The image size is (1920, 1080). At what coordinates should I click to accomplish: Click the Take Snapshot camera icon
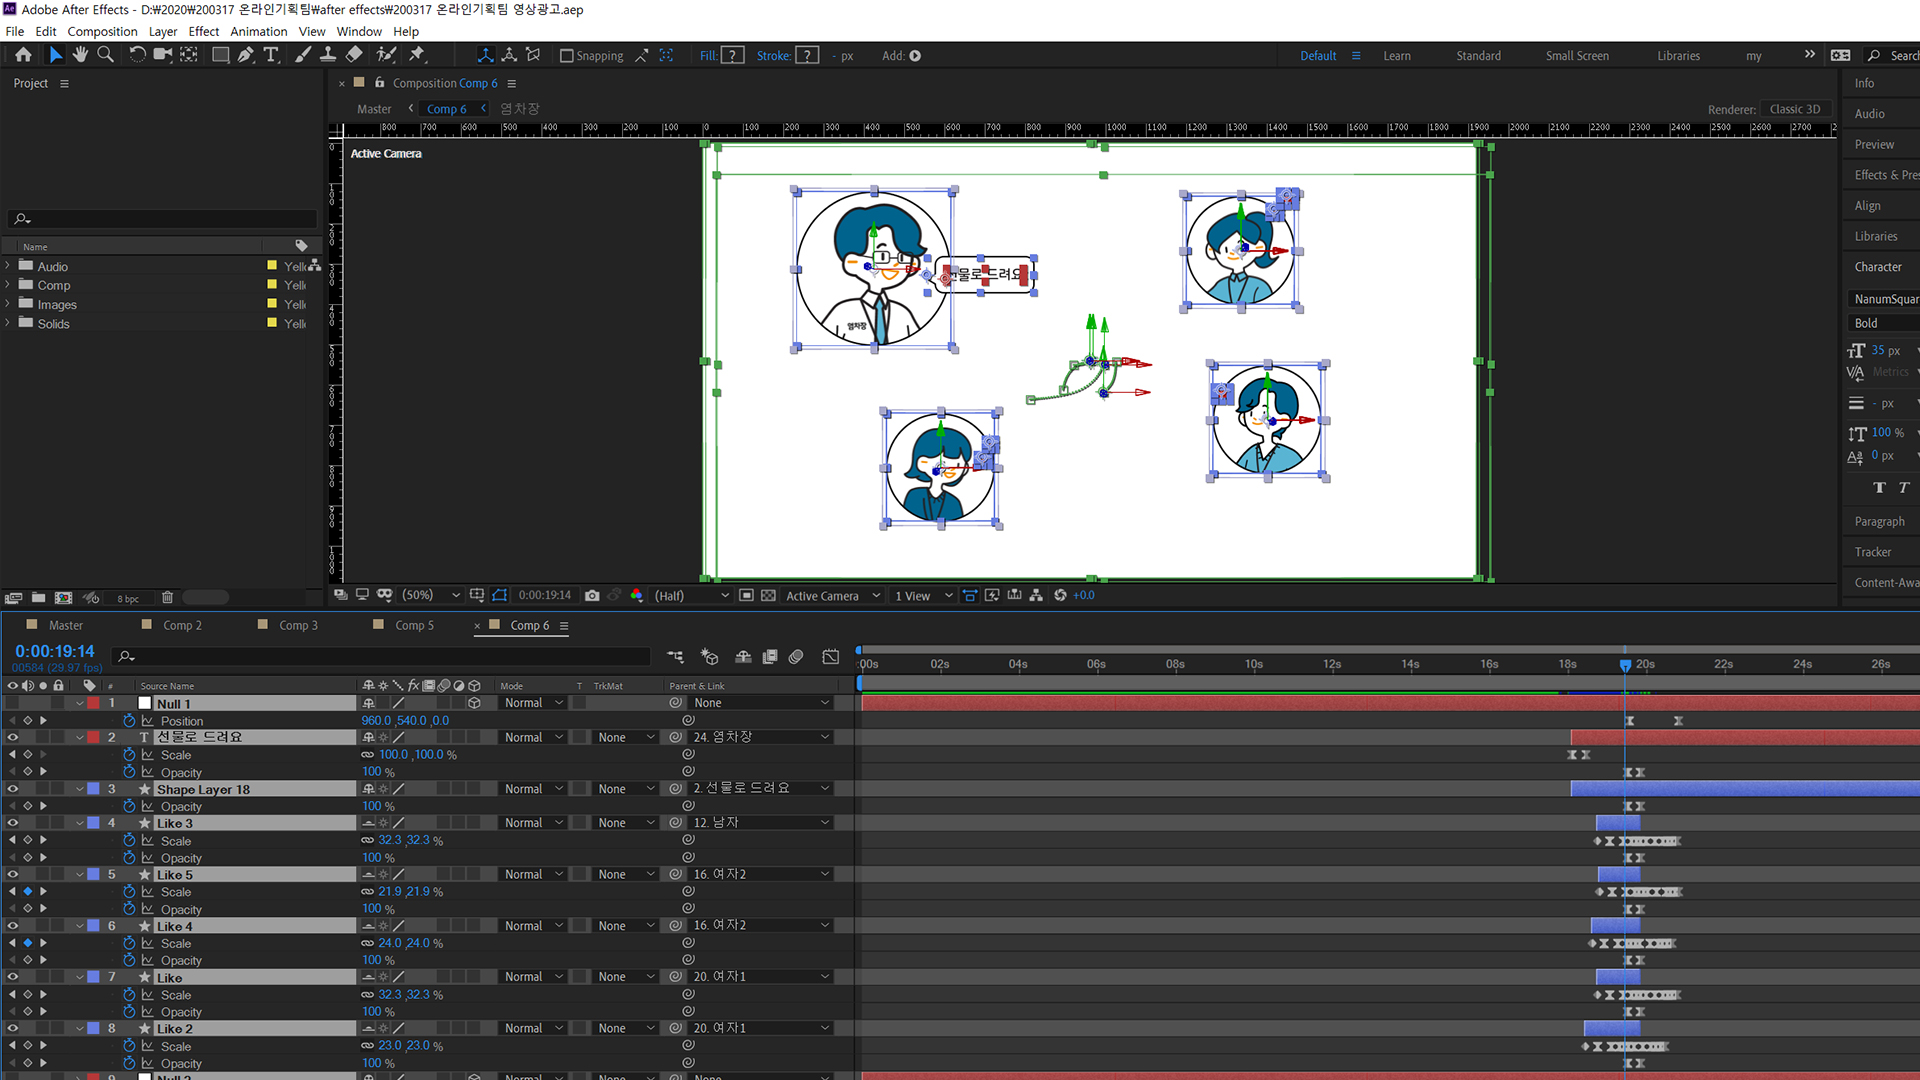[592, 596]
